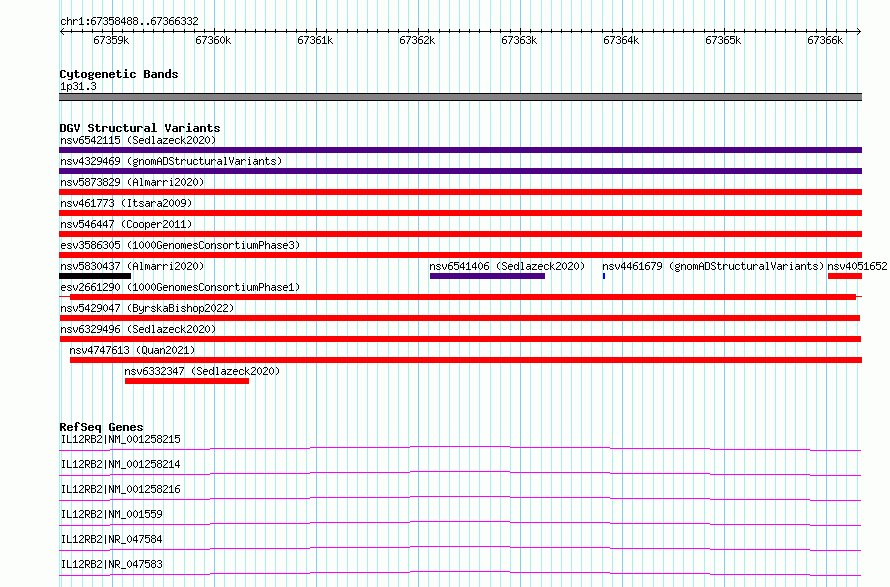Open IL12RB2|NM_001258215 transcript label
Viewport: 890px width, 587px height.
click(120, 439)
